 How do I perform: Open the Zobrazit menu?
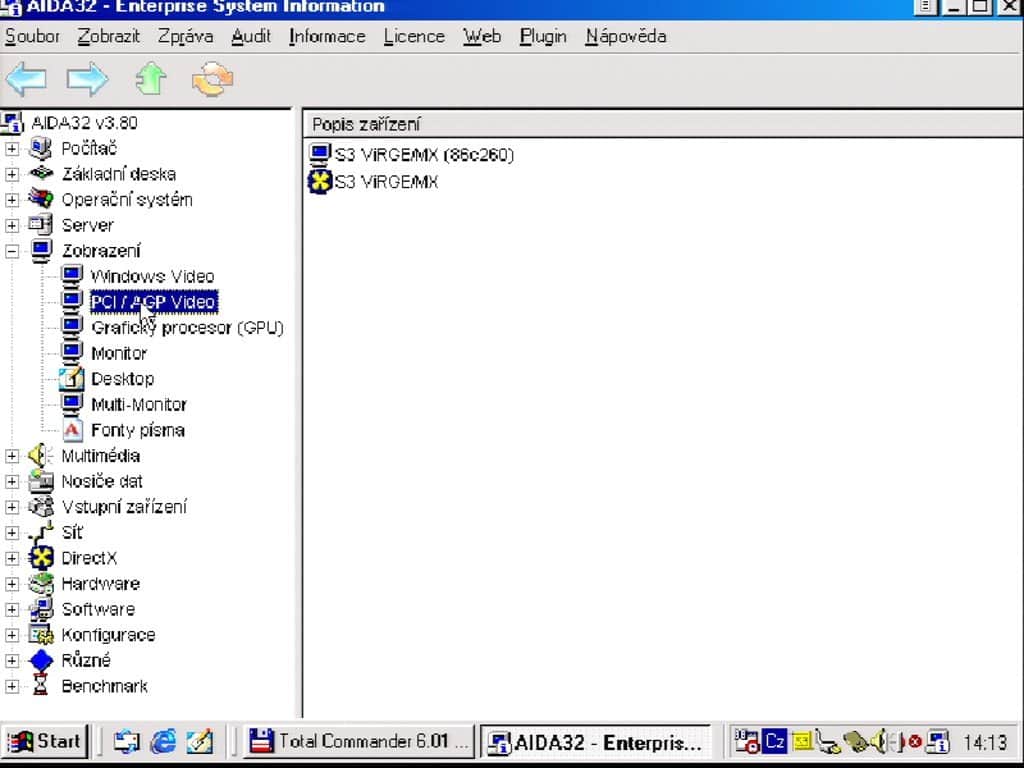tap(108, 37)
